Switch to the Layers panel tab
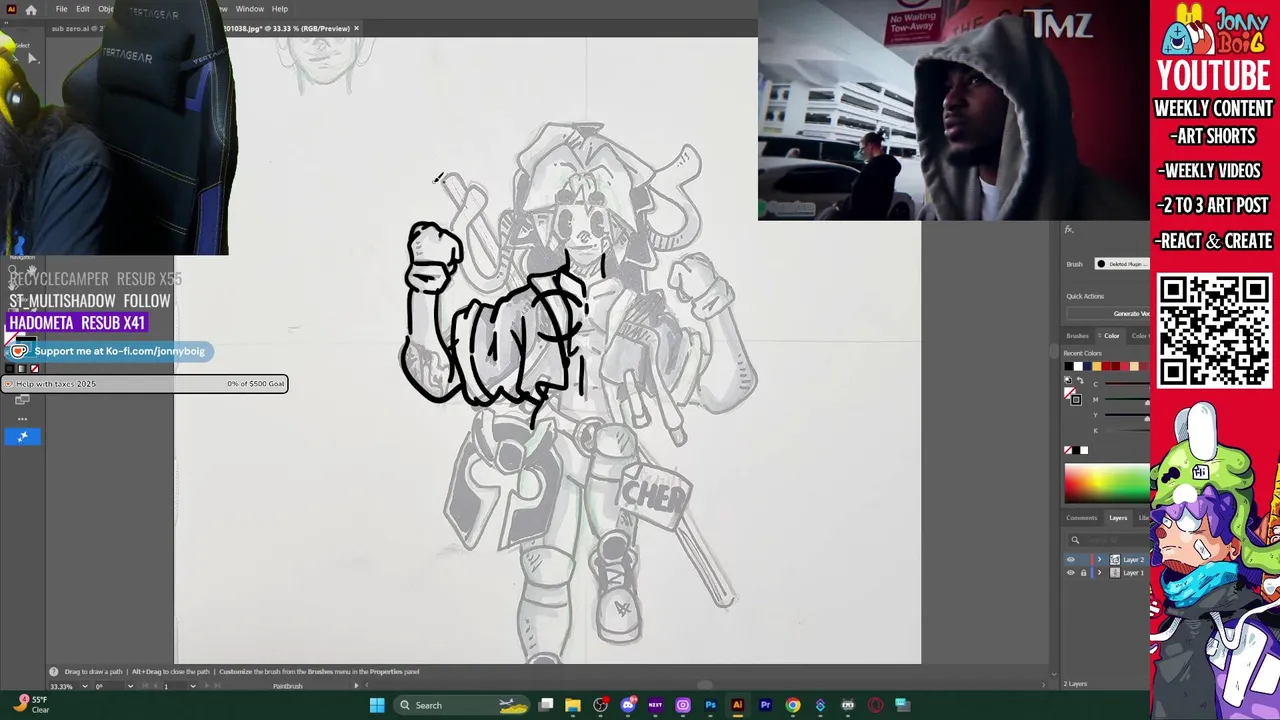This screenshot has width=1280, height=720. click(1118, 518)
